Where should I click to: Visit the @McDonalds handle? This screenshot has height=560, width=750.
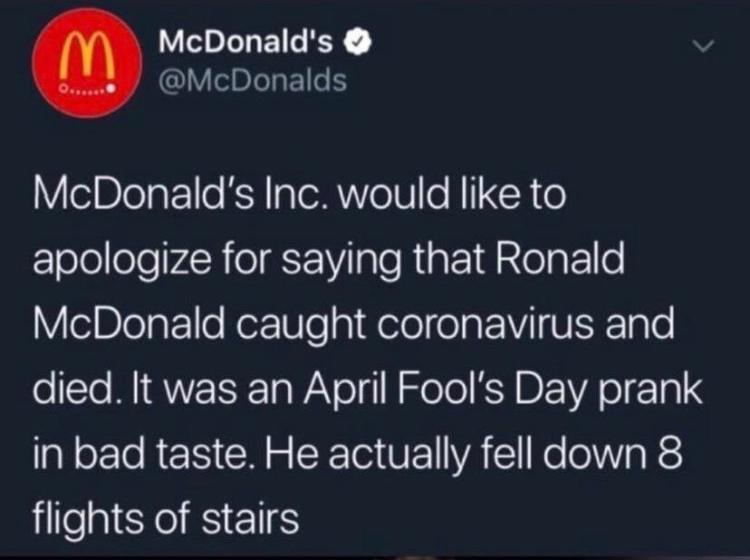[x=253, y=80]
